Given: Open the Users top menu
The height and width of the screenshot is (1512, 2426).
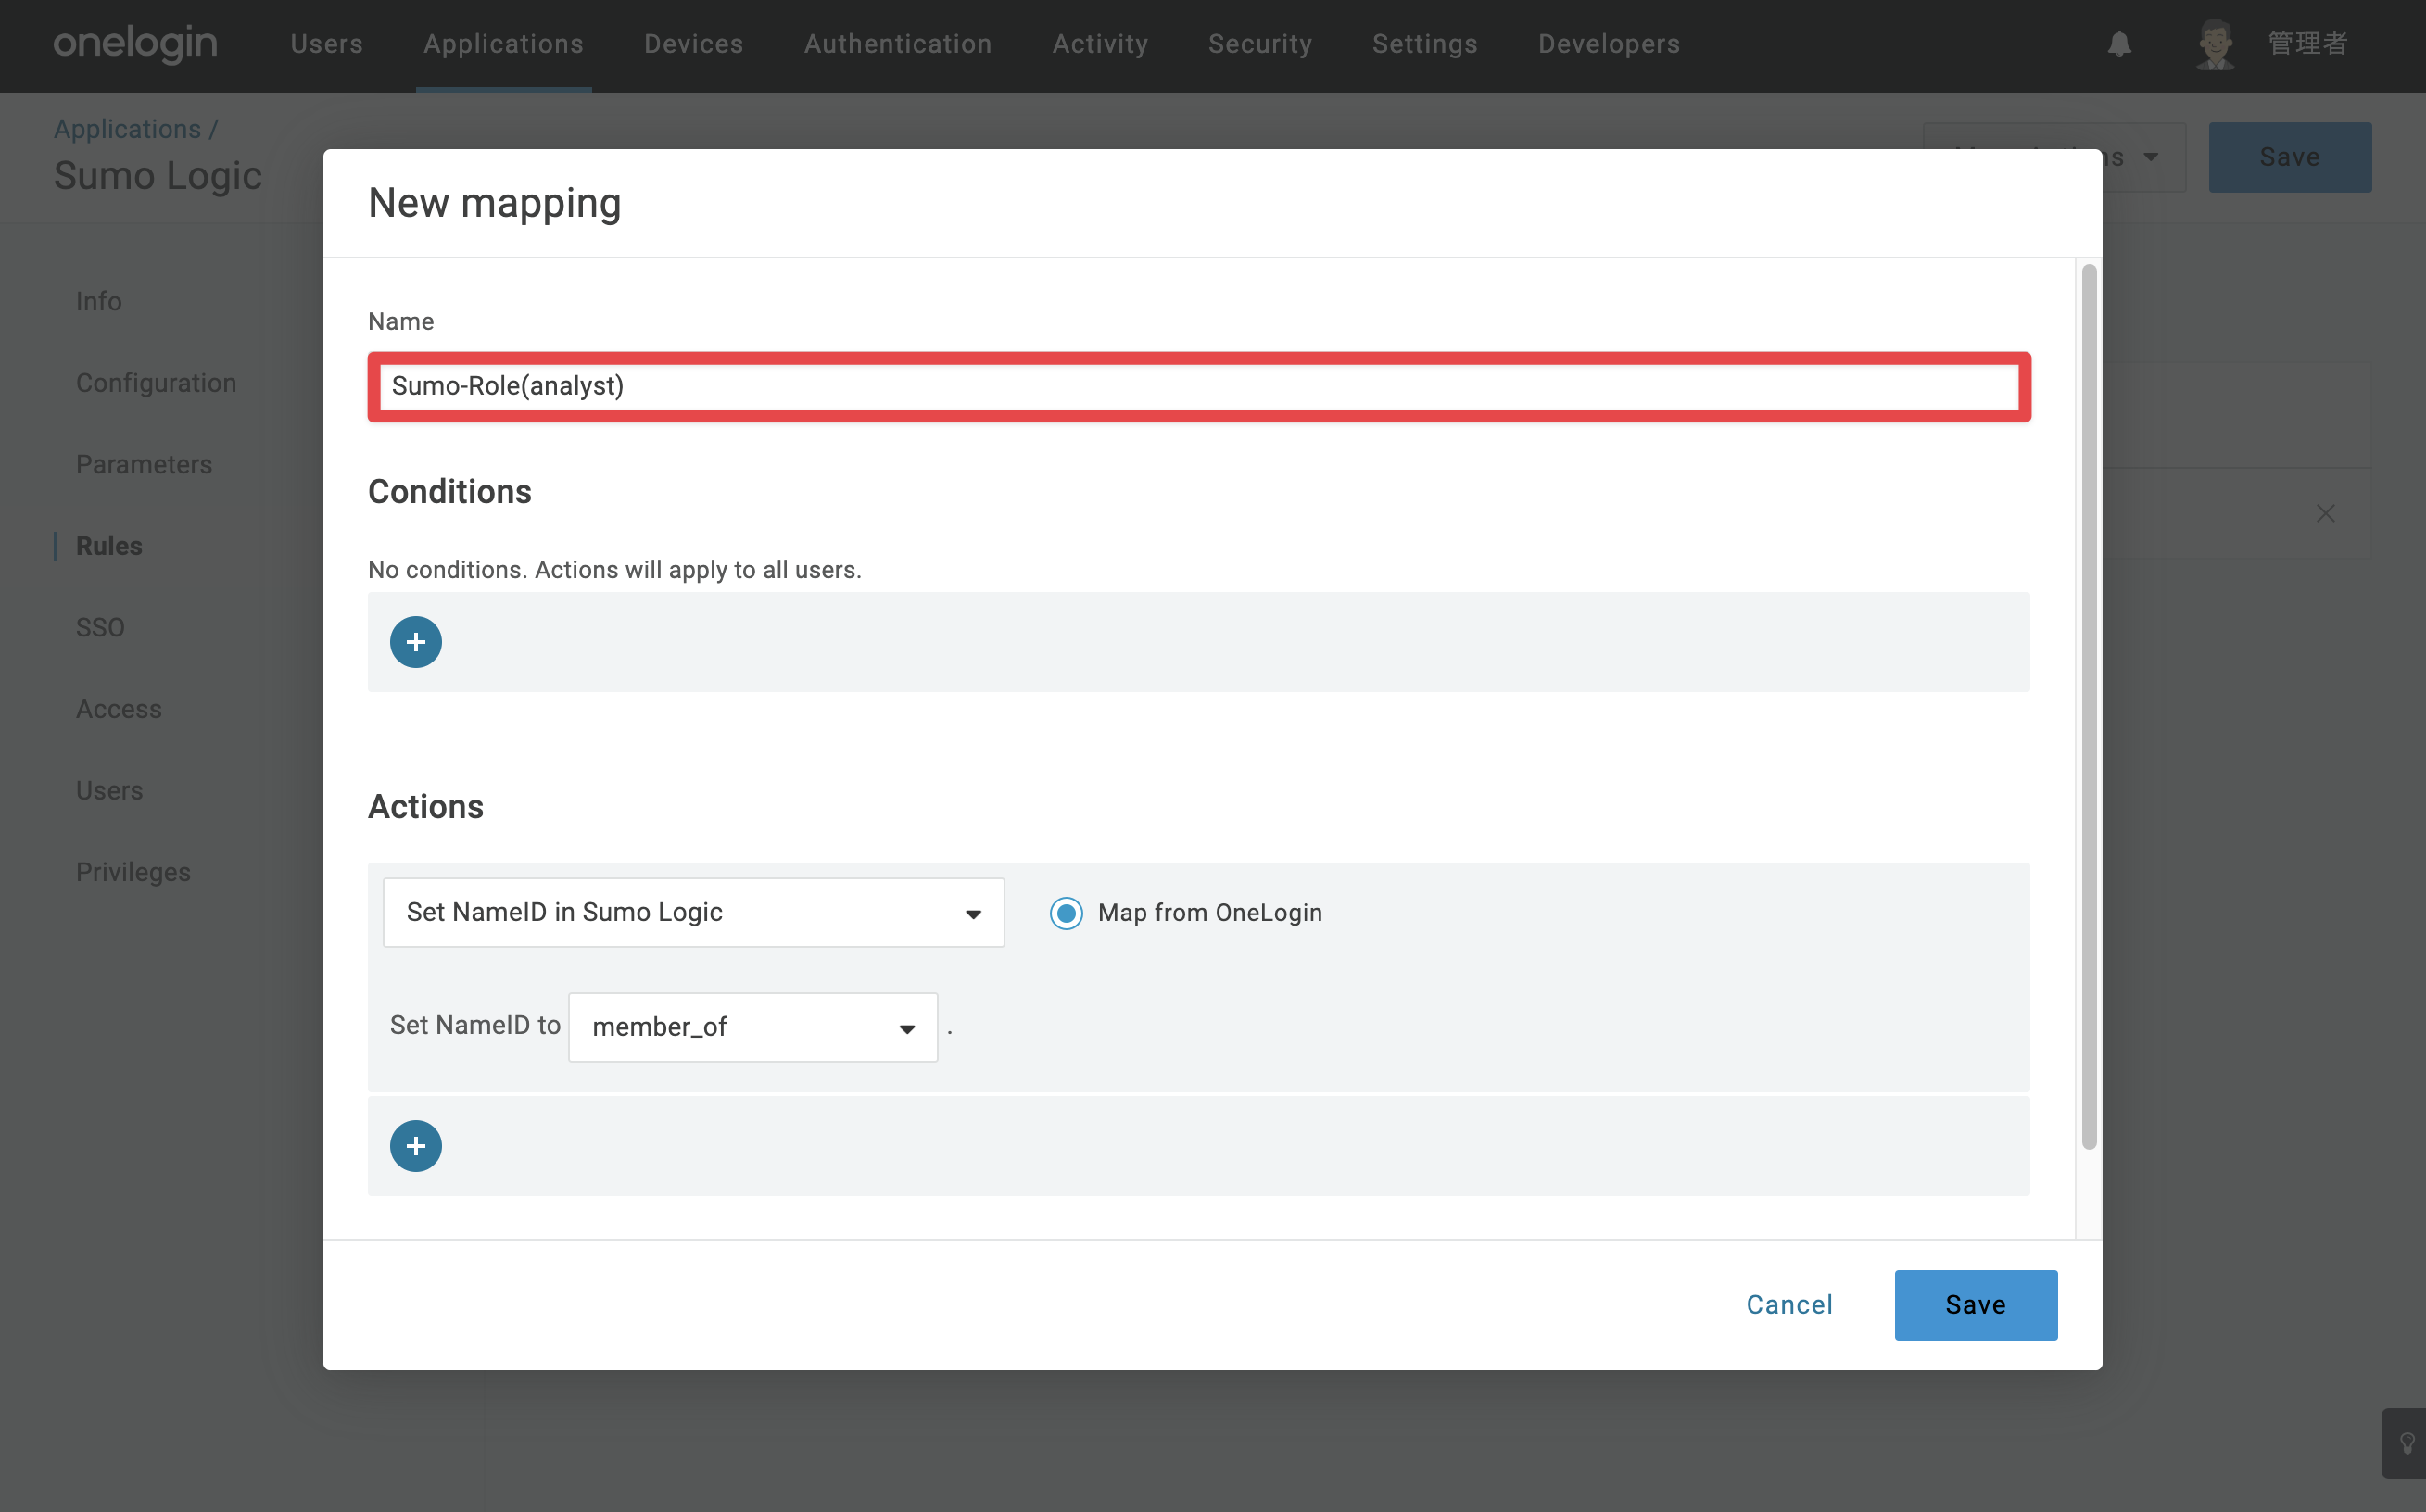Looking at the screenshot, I should [327, 44].
